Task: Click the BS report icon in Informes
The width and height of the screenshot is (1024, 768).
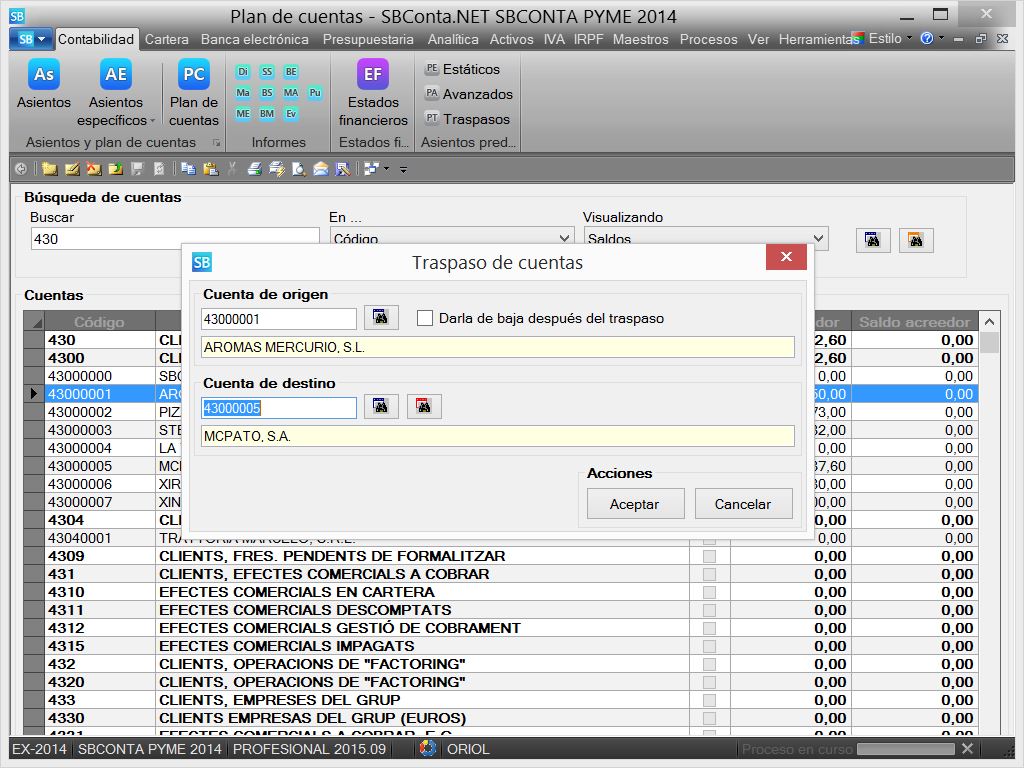Action: (x=267, y=93)
